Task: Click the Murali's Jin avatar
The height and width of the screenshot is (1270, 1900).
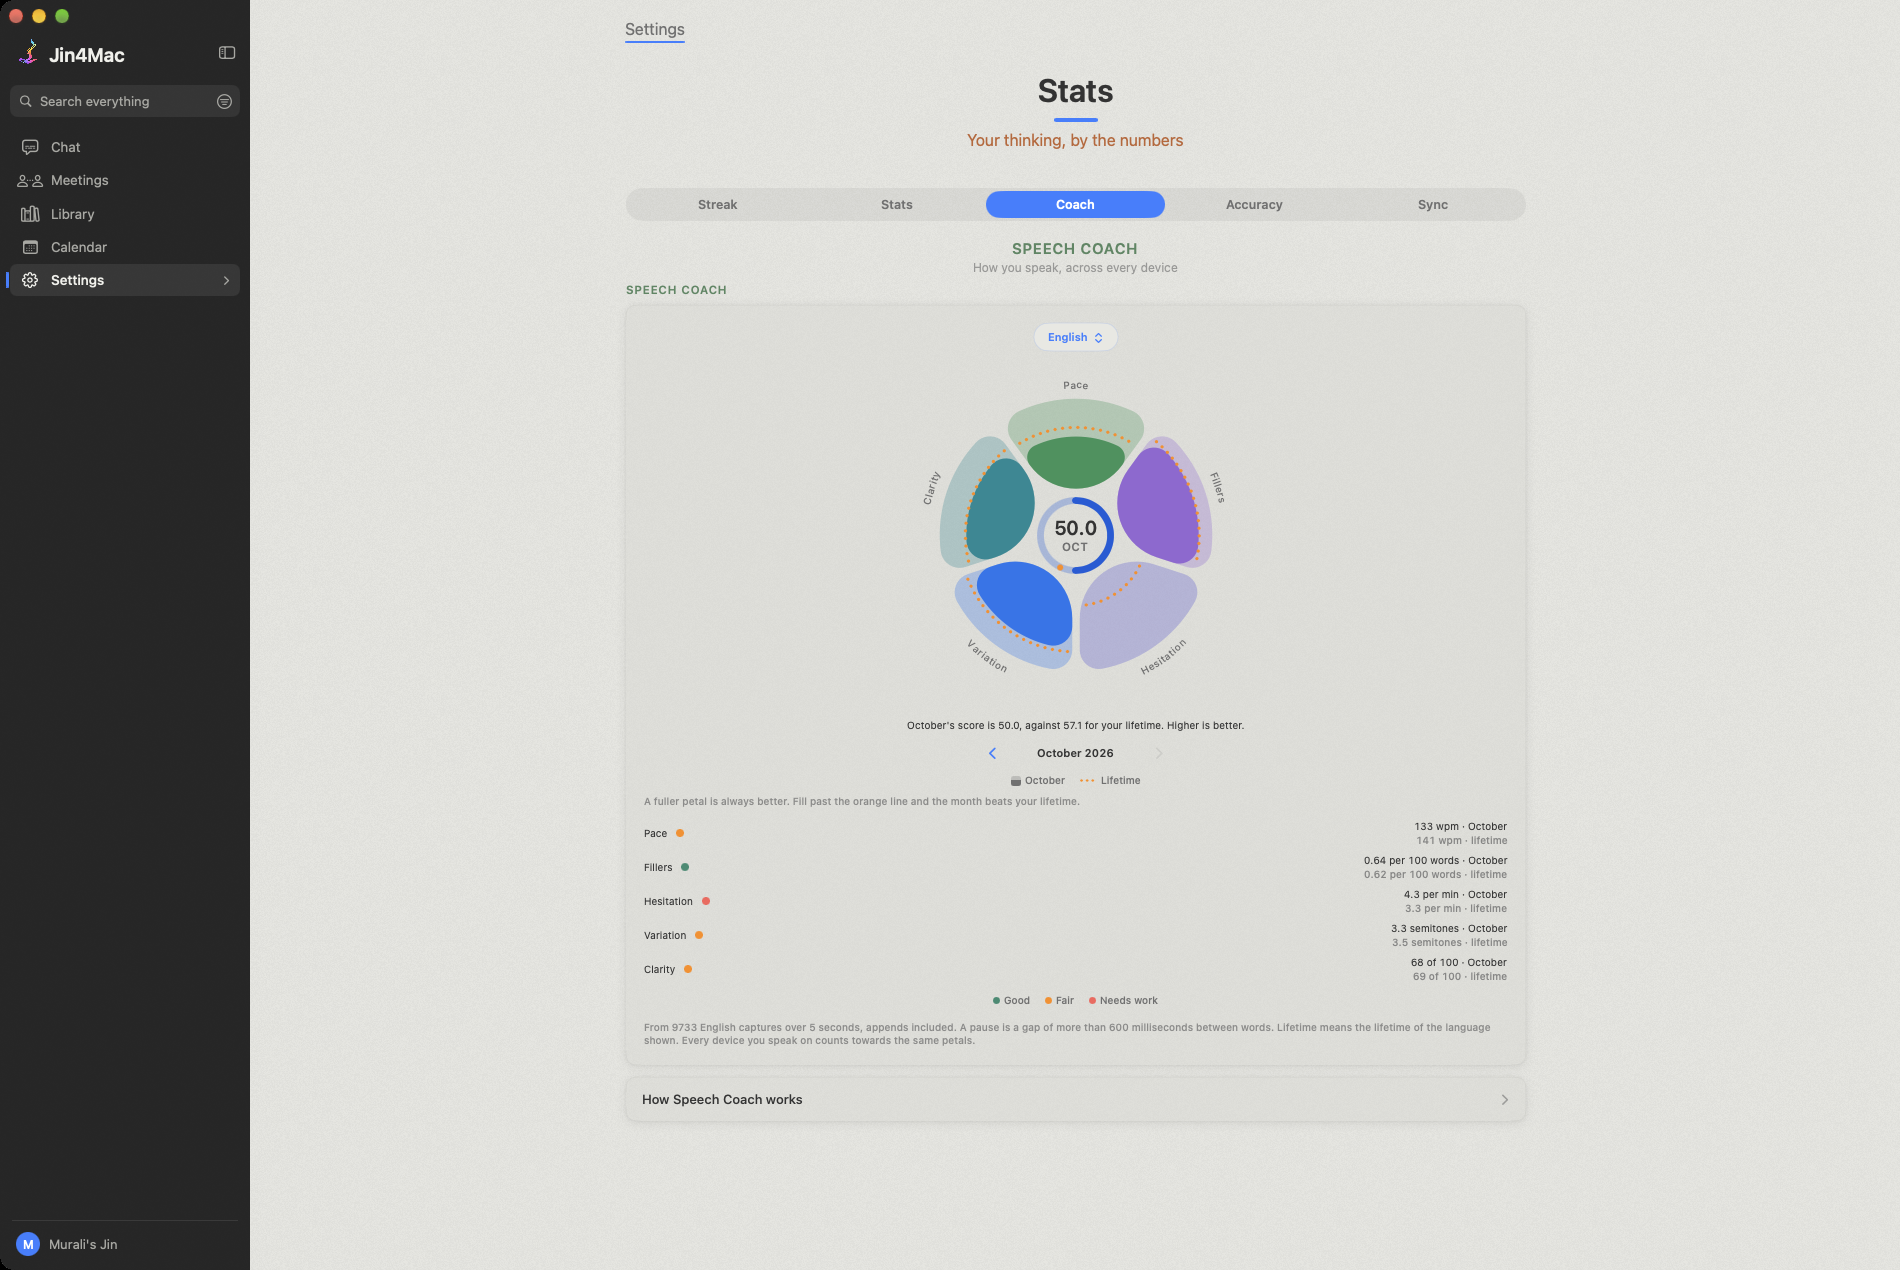Action: point(28,1244)
